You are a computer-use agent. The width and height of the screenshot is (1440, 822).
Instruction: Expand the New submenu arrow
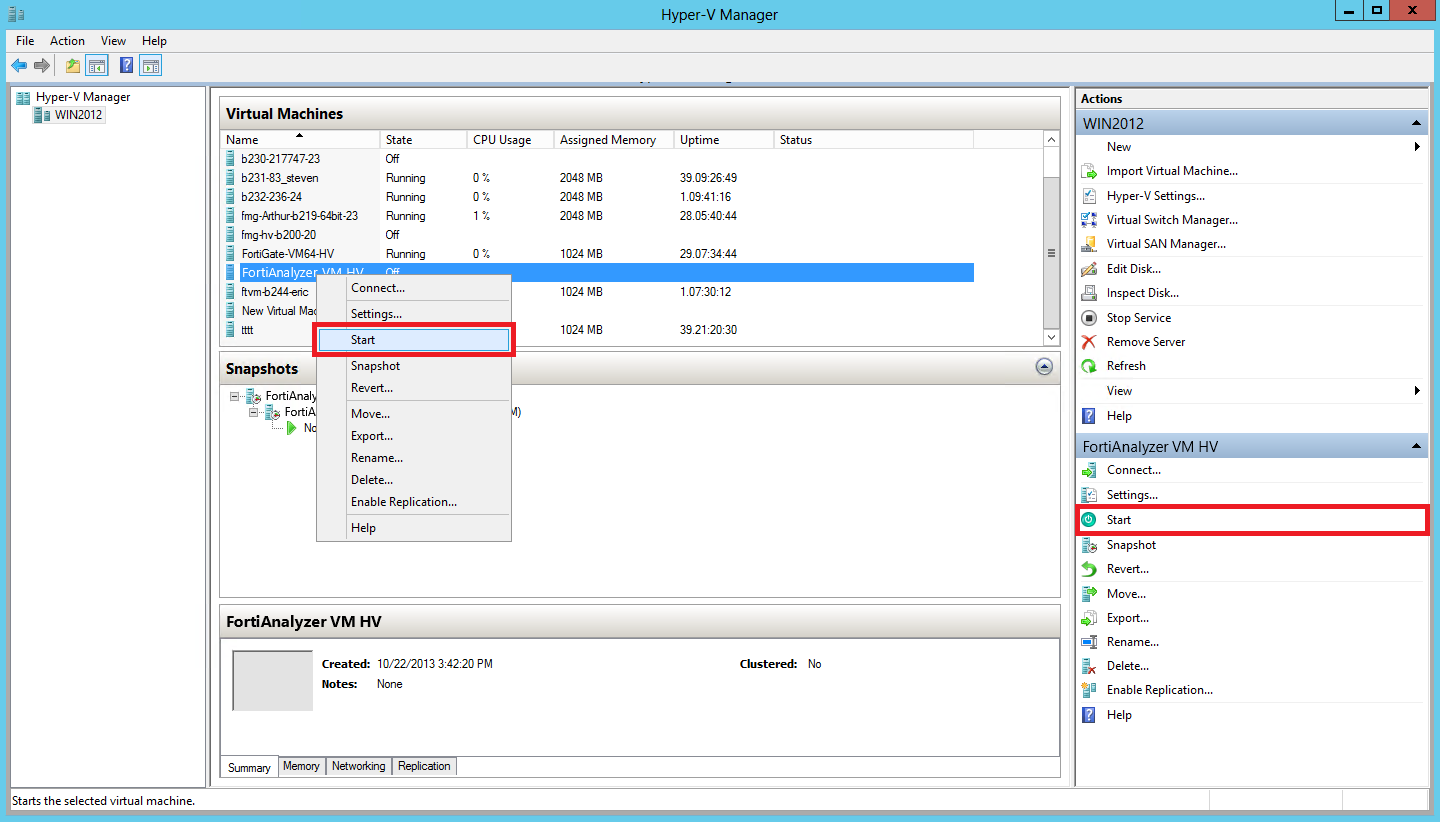tap(1417, 146)
